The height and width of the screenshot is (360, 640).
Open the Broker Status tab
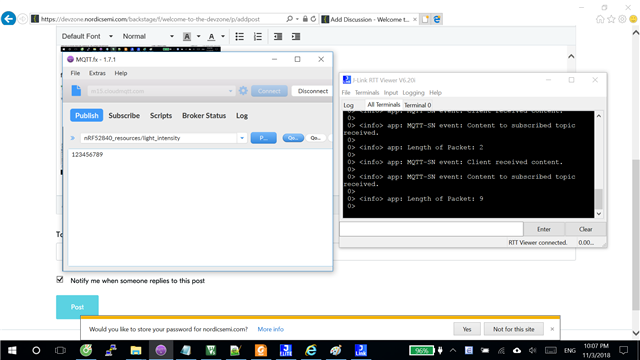click(x=204, y=116)
